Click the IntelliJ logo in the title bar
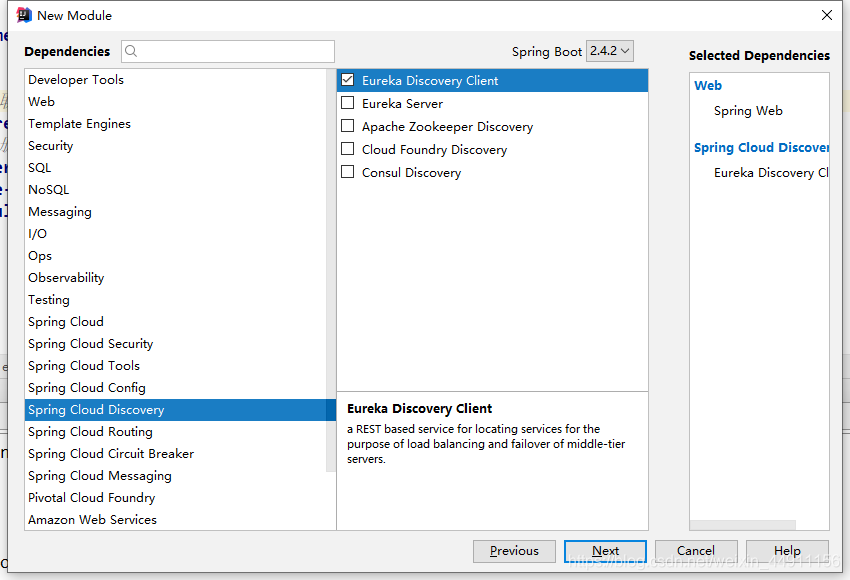 (x=24, y=15)
